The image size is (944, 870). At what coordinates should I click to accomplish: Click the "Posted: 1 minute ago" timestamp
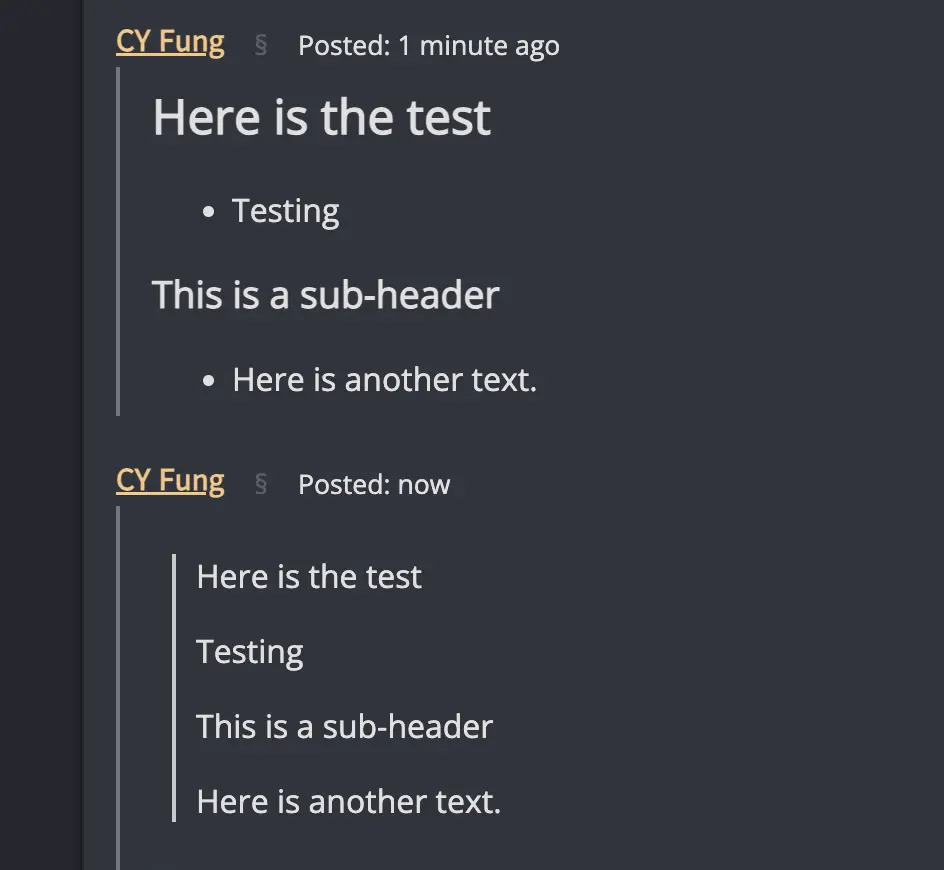click(x=428, y=46)
